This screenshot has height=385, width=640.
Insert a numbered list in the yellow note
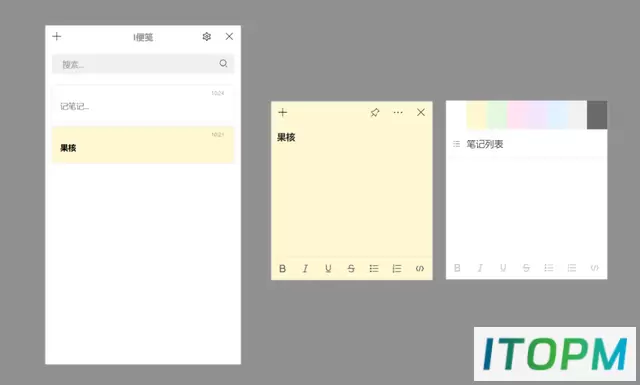point(397,269)
